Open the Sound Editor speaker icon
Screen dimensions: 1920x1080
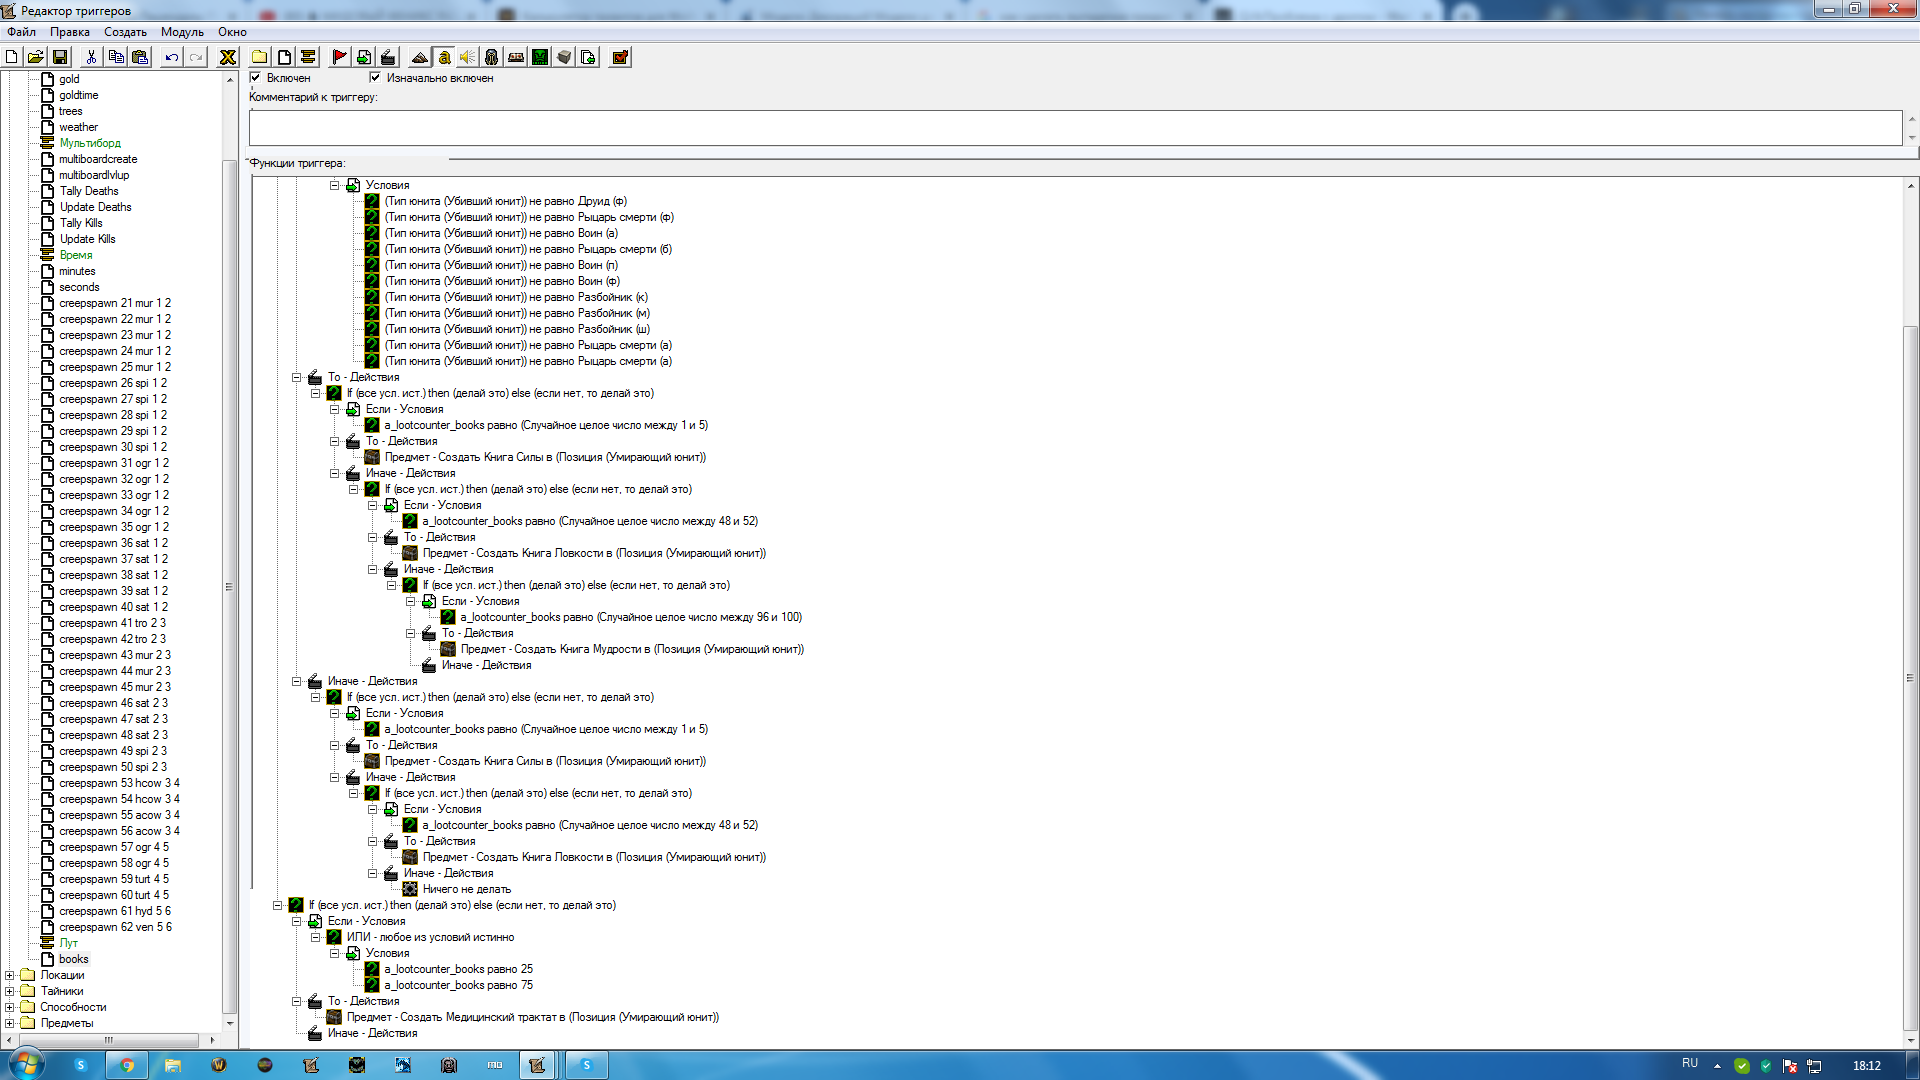point(467,58)
